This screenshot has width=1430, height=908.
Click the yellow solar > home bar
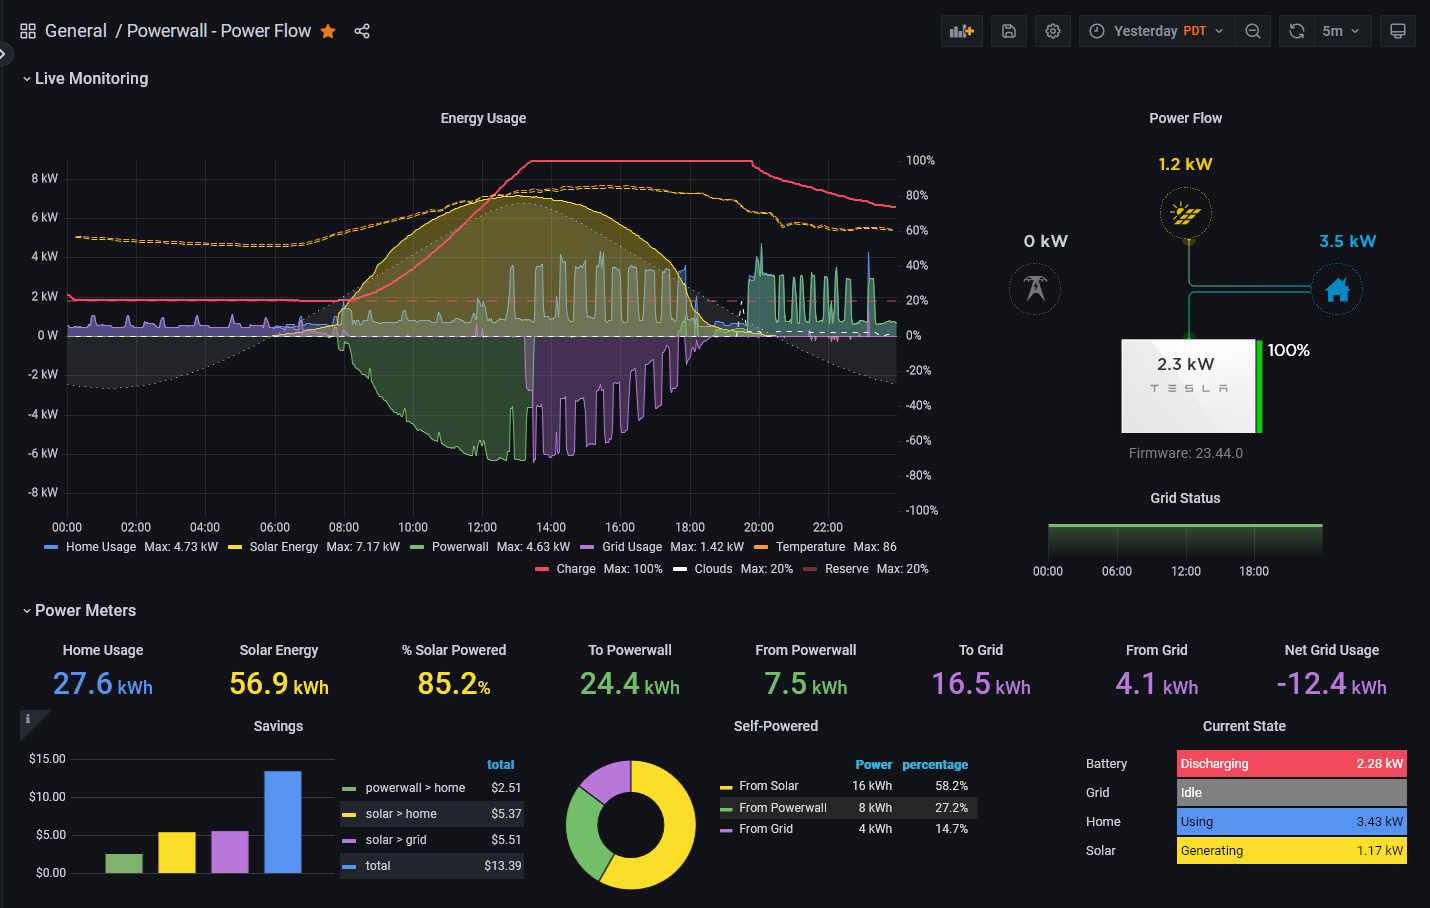[177, 853]
